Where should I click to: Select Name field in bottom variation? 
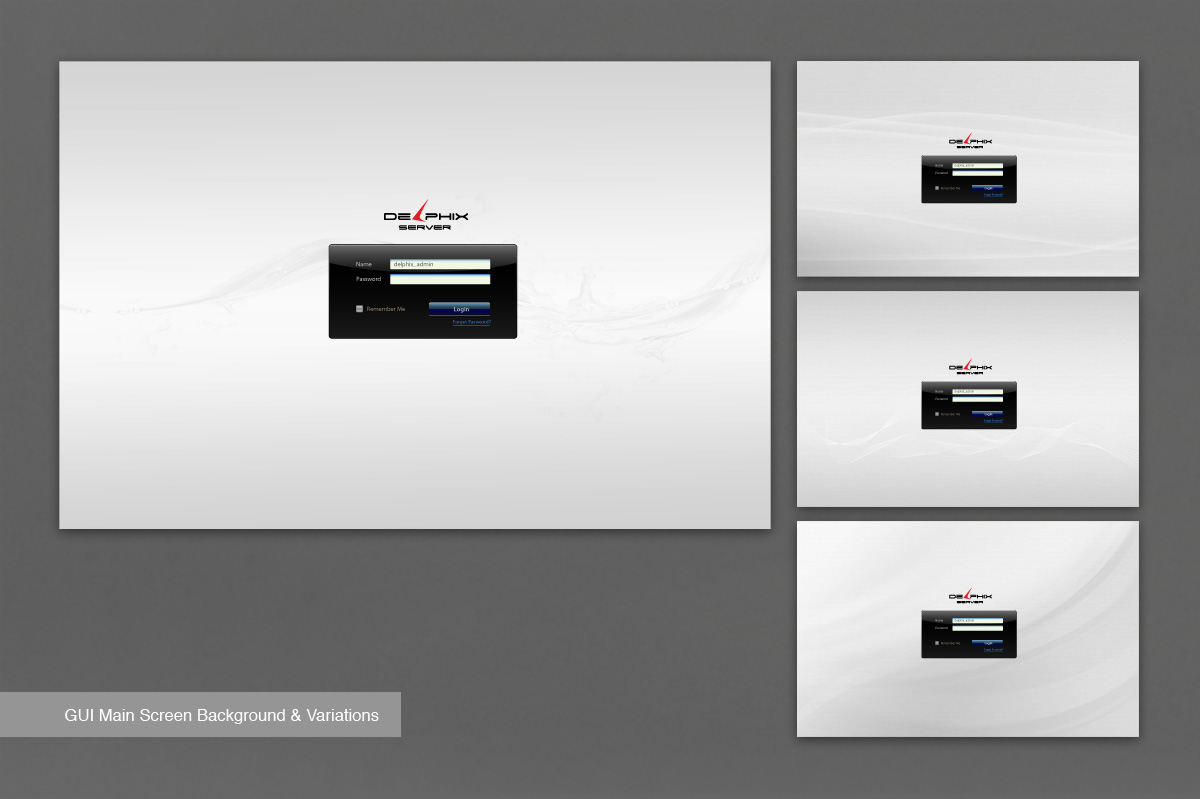tap(977, 621)
